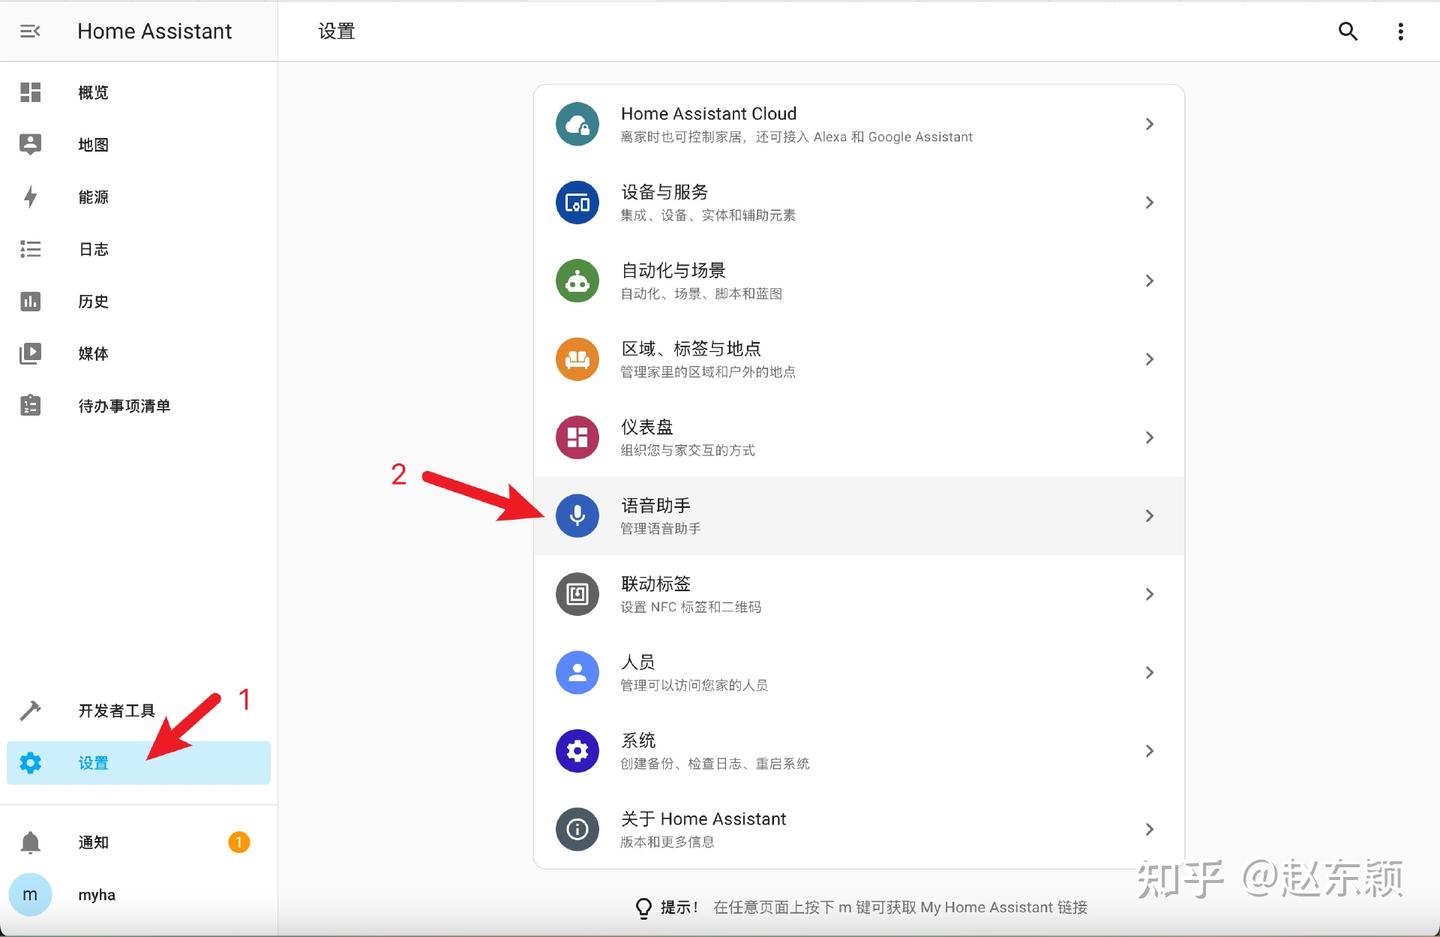The height and width of the screenshot is (937, 1440).
Task: Expand the 系统 row chevron
Action: [x=1149, y=751]
